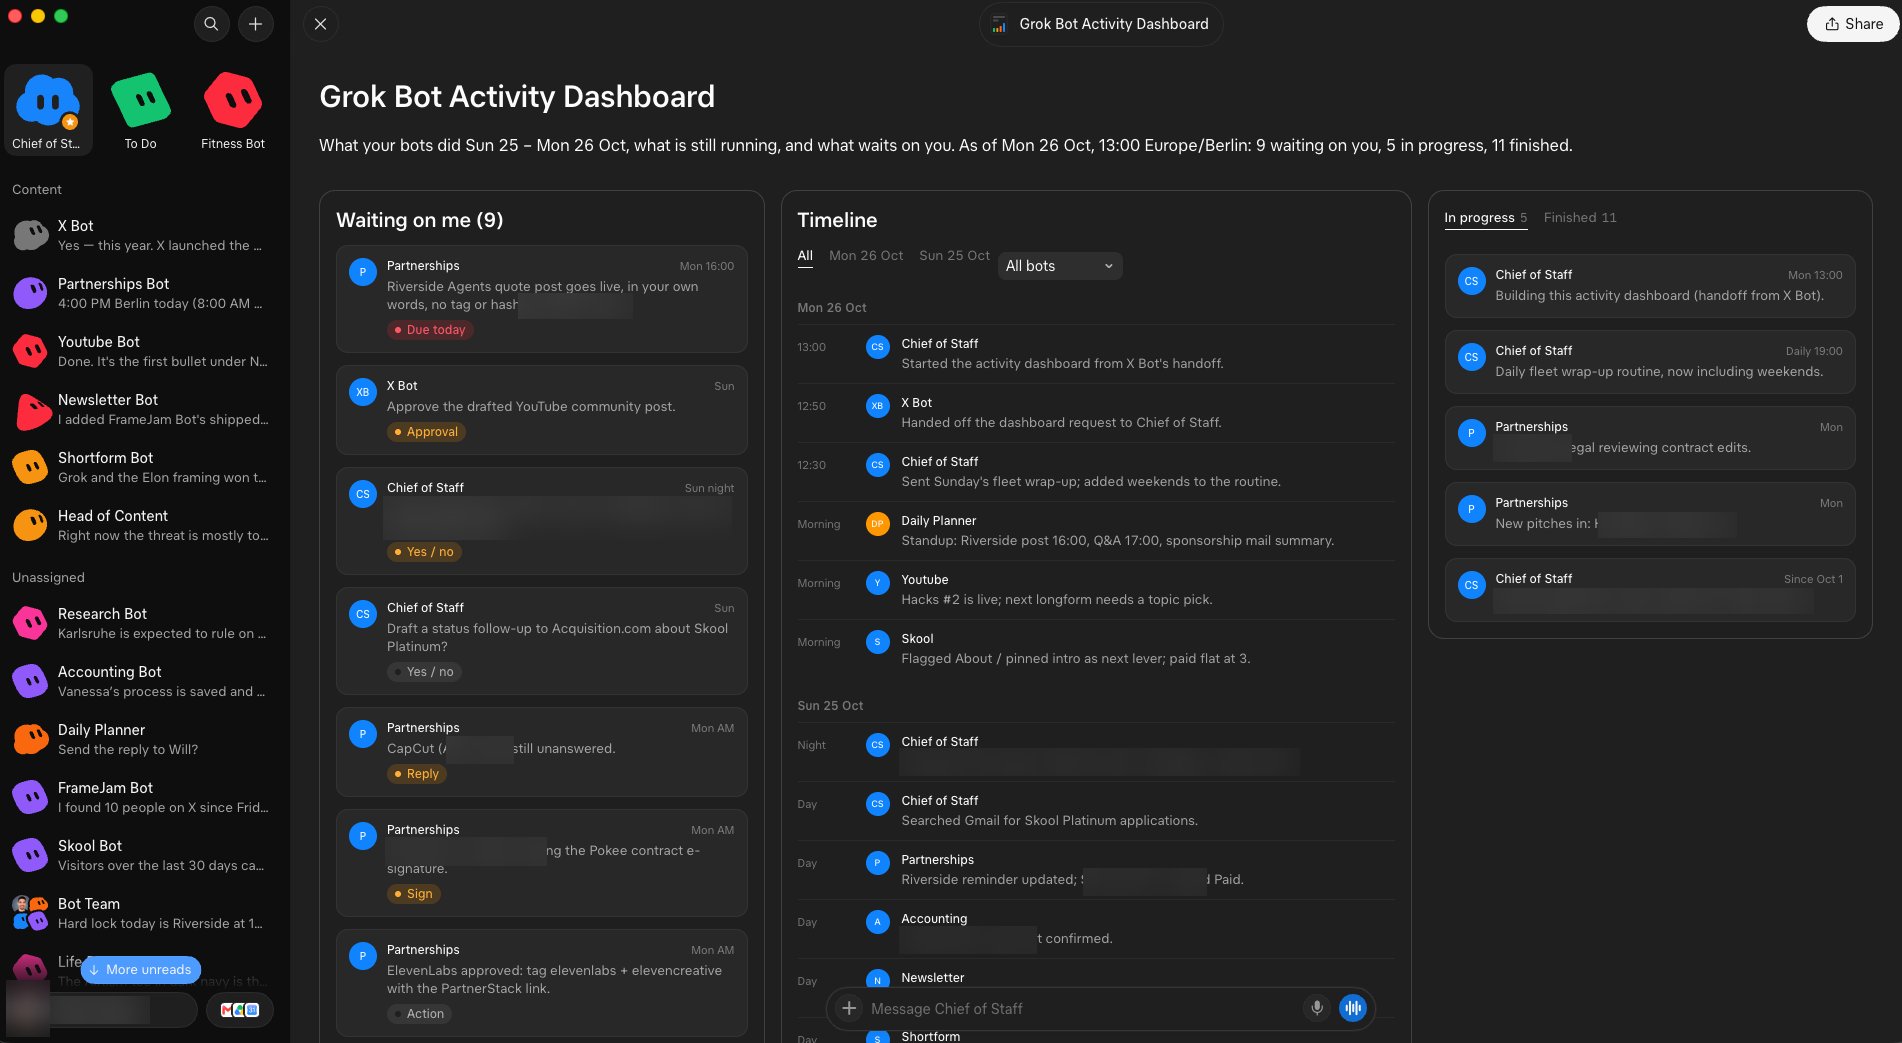Click the More unreads button

point(141,969)
